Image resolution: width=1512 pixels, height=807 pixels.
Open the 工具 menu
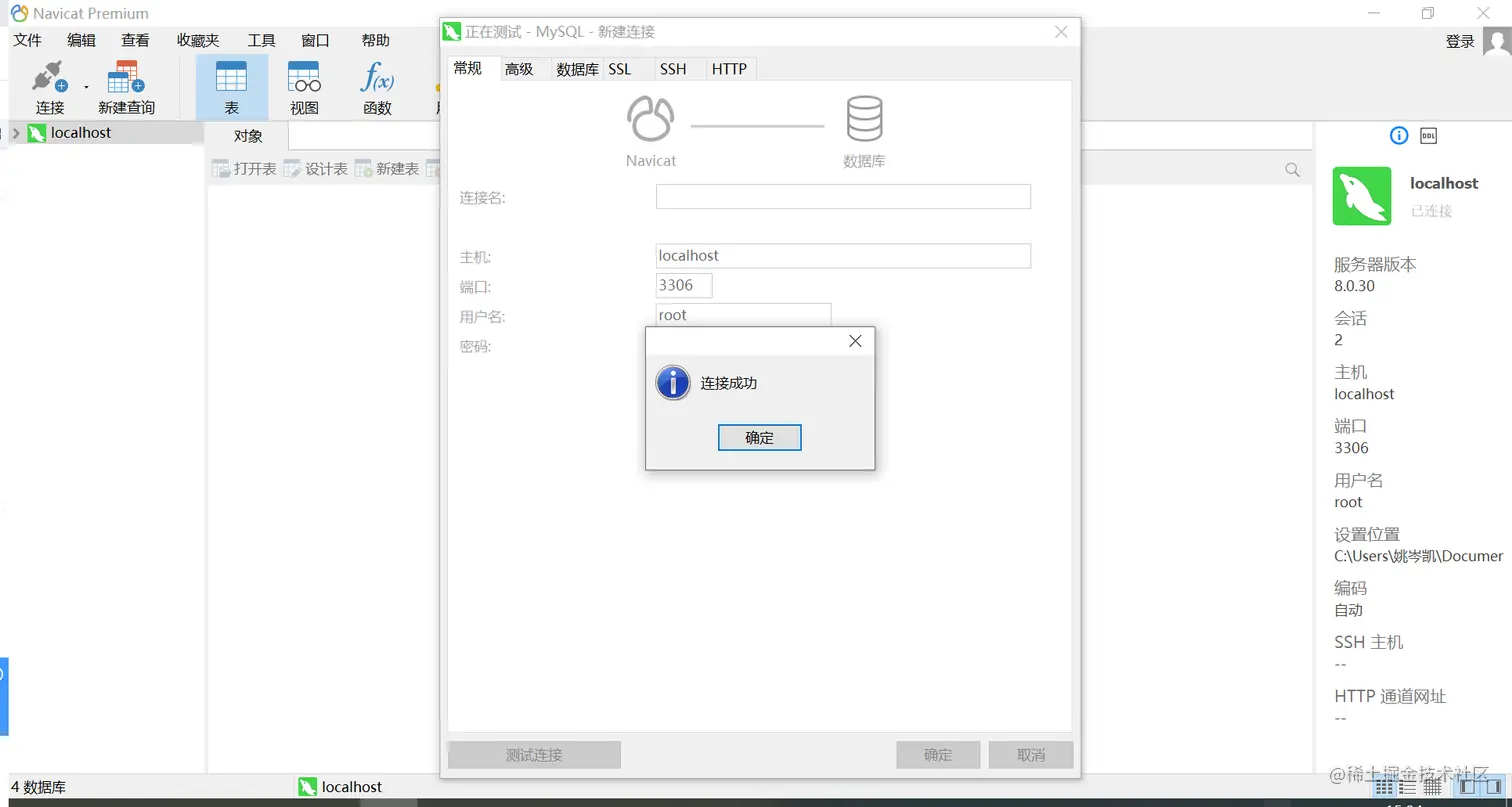tap(261, 40)
